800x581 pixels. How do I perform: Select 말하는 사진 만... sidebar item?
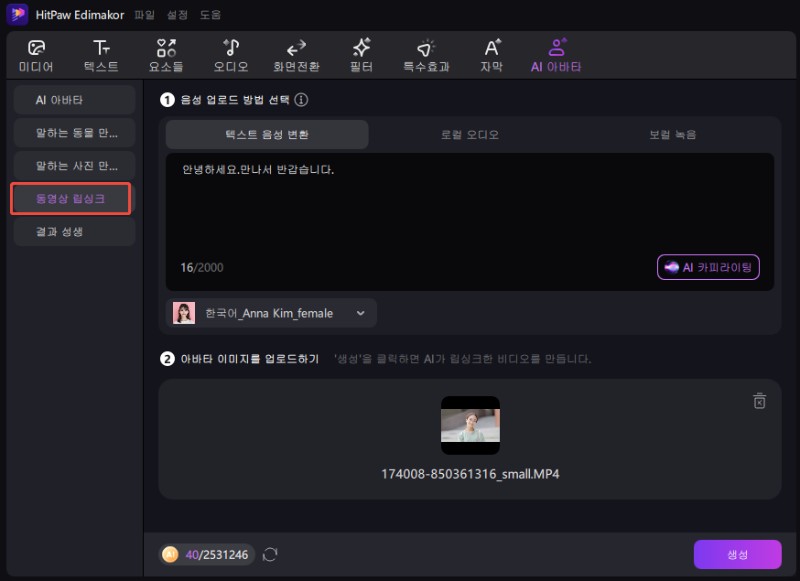[74, 166]
